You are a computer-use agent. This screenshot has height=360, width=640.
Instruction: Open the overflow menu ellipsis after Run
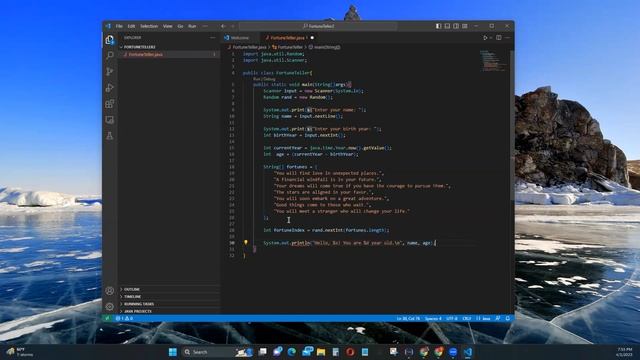(x=205, y=26)
